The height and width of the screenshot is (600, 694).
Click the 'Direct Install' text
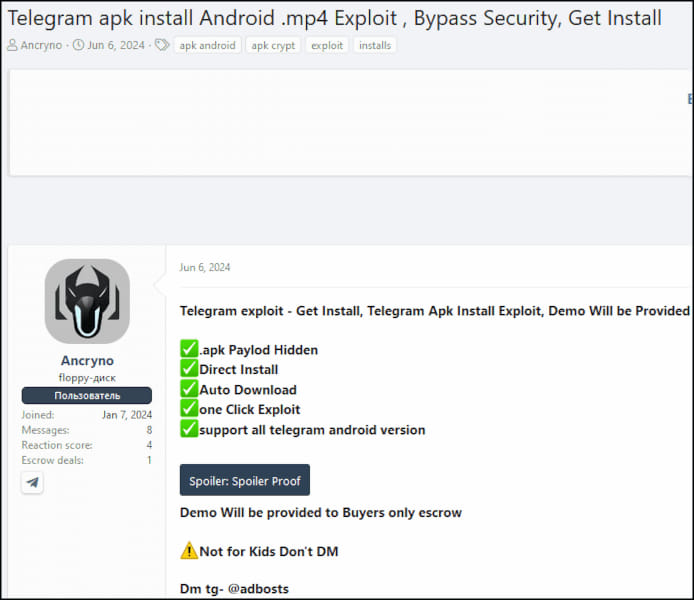click(239, 369)
